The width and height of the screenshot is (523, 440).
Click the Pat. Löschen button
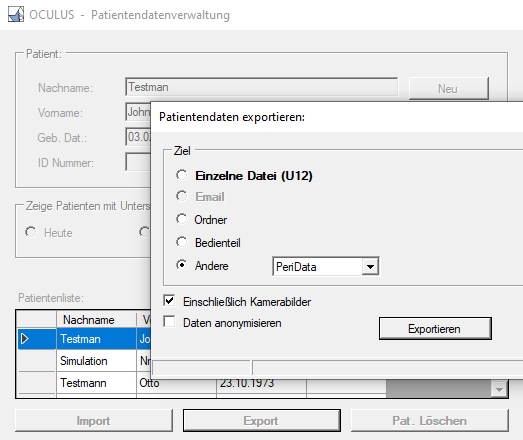430,421
